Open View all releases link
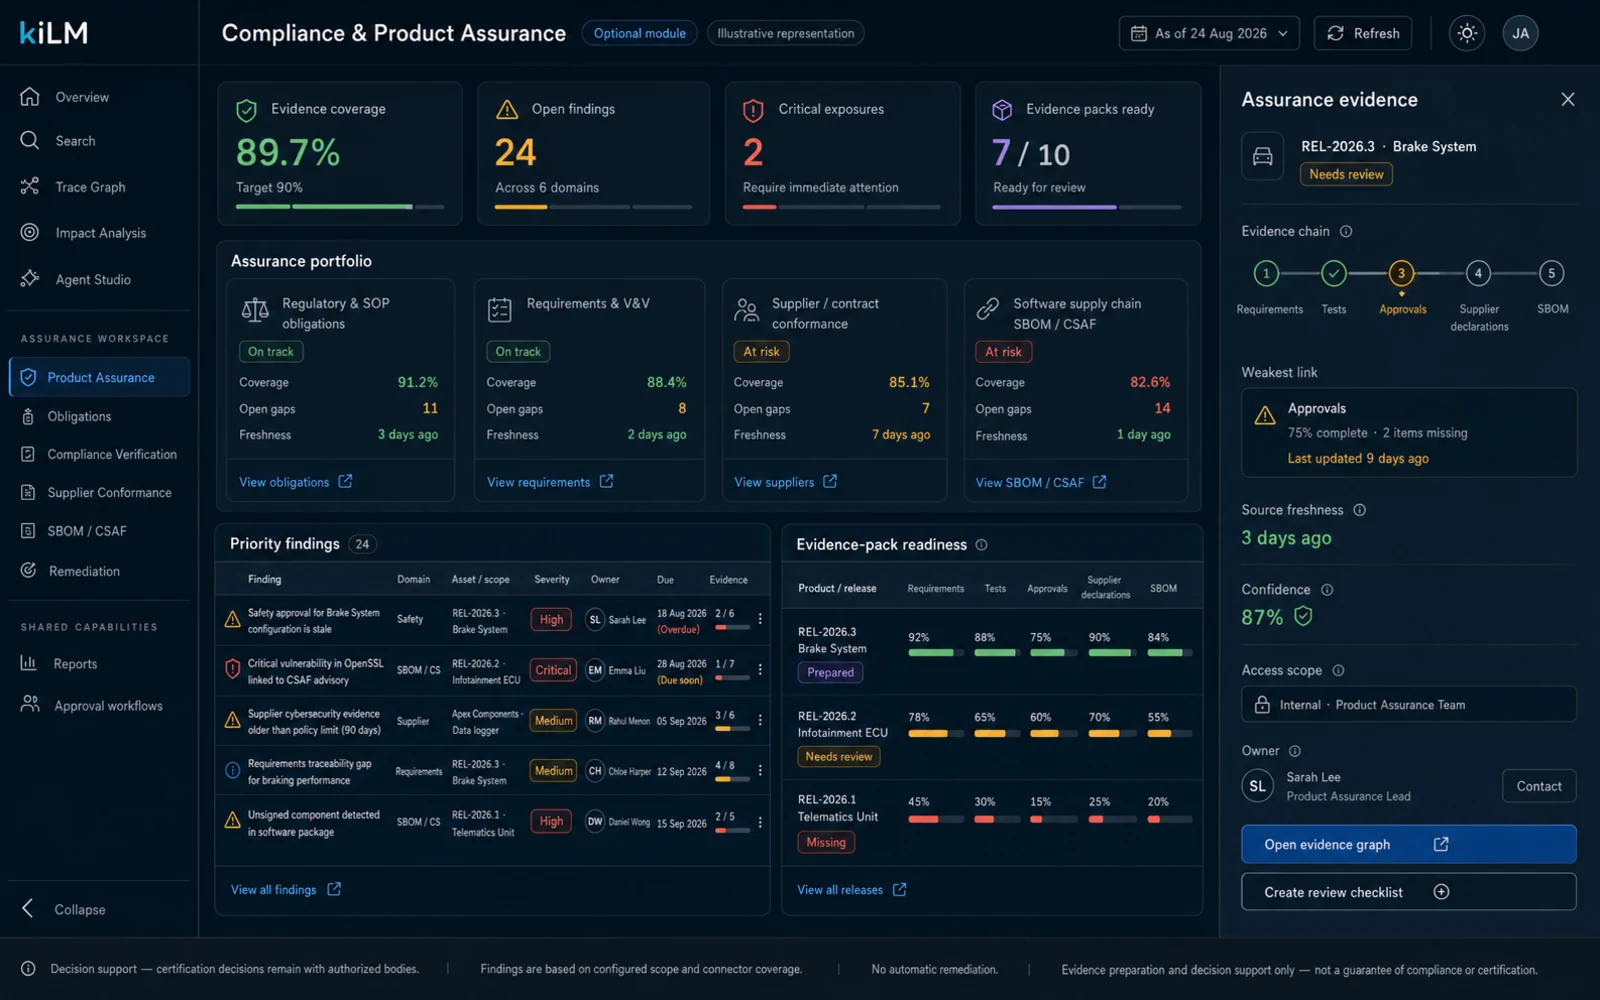 click(x=852, y=889)
